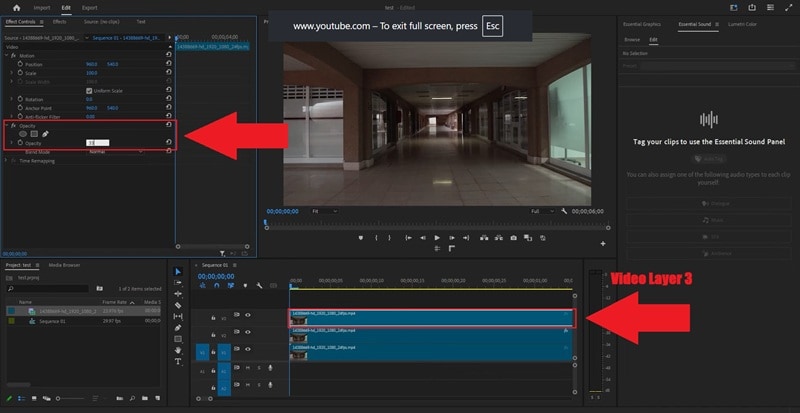The width and height of the screenshot is (800, 413).
Task: Expand the Rotation property
Action: (x=12, y=99)
